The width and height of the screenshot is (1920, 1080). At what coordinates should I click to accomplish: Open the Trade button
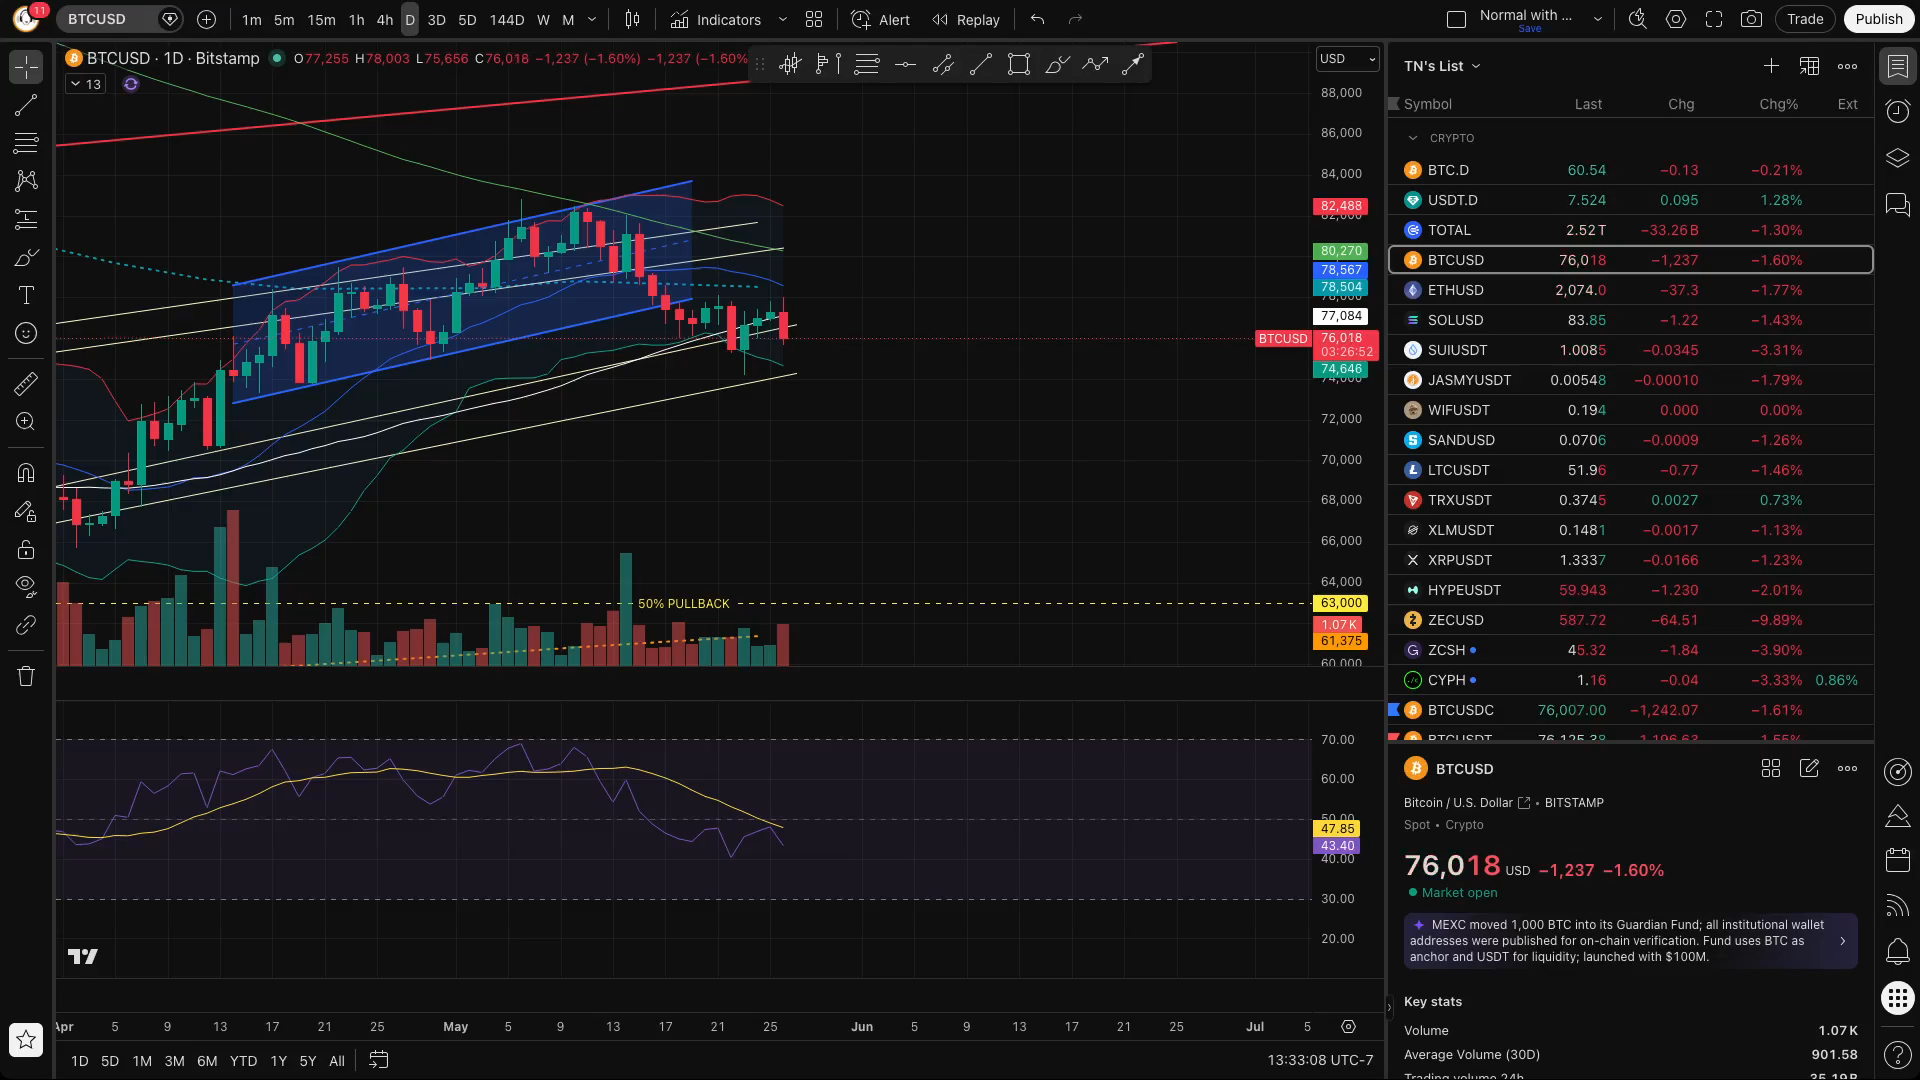[x=1805, y=19]
